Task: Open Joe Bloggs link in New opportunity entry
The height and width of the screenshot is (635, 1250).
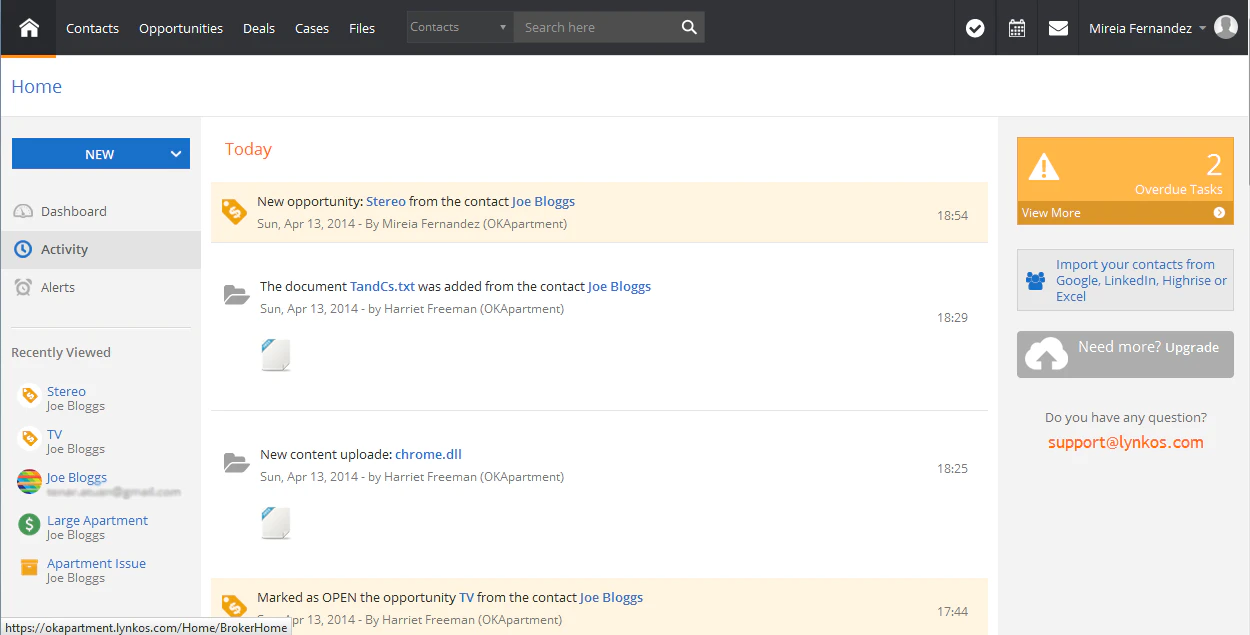Action: pyautogui.click(x=543, y=201)
